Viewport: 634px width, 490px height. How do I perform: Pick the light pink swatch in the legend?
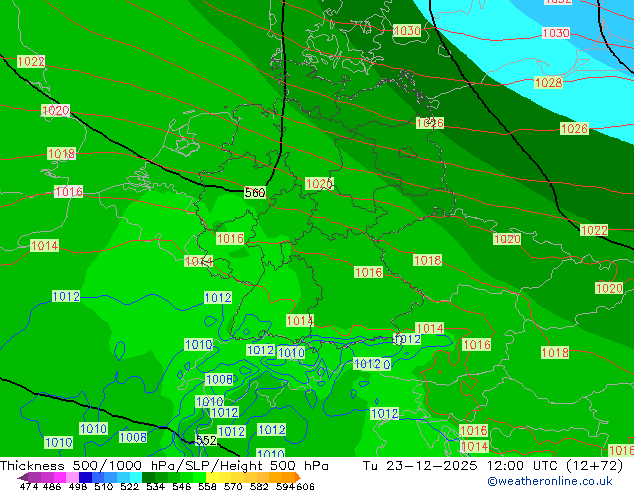pyautogui.click(x=72, y=477)
